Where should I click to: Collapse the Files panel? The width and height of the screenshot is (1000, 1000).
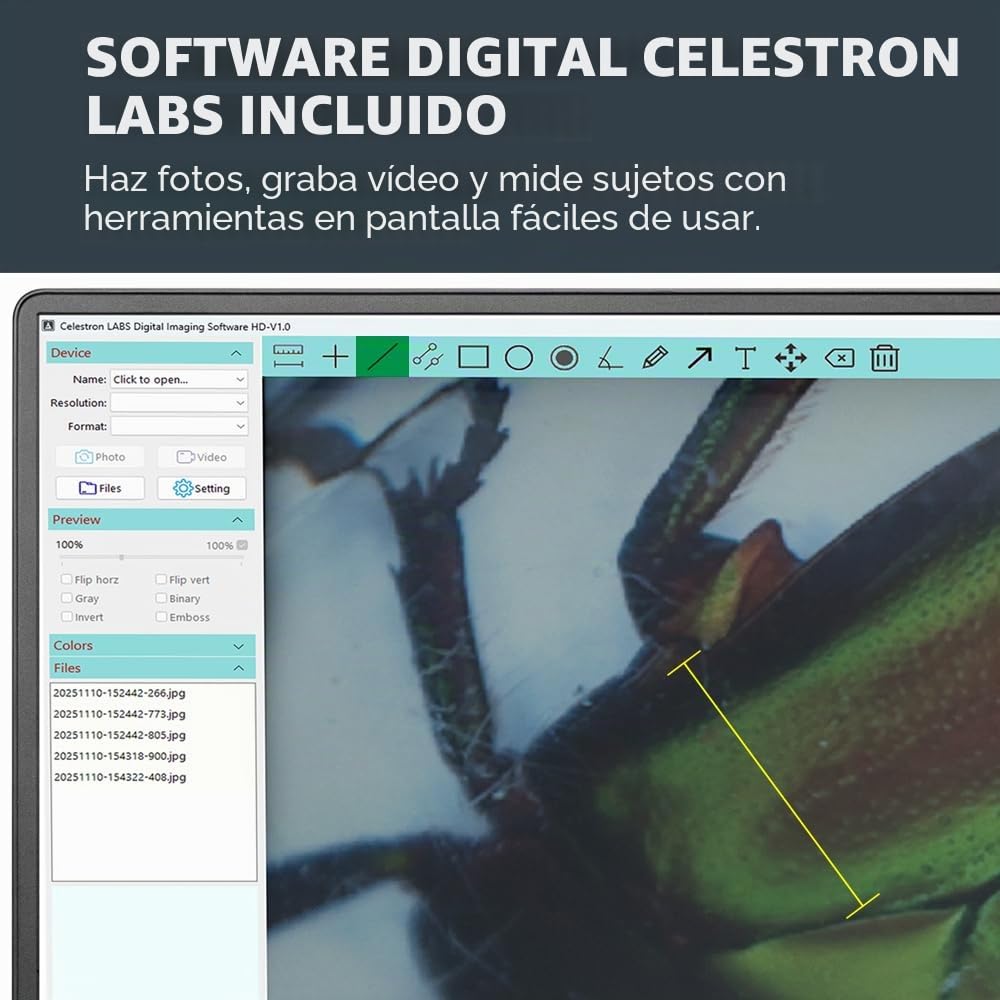(x=239, y=668)
